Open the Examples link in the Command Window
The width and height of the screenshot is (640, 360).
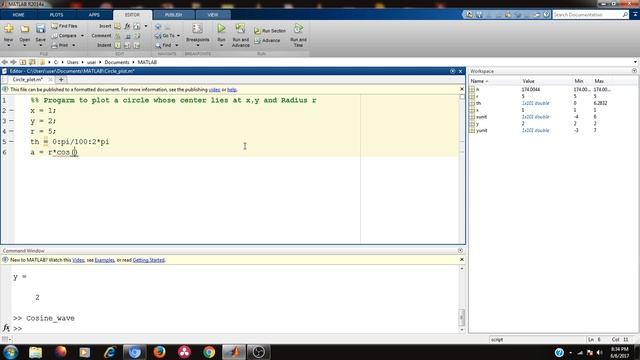(104, 260)
